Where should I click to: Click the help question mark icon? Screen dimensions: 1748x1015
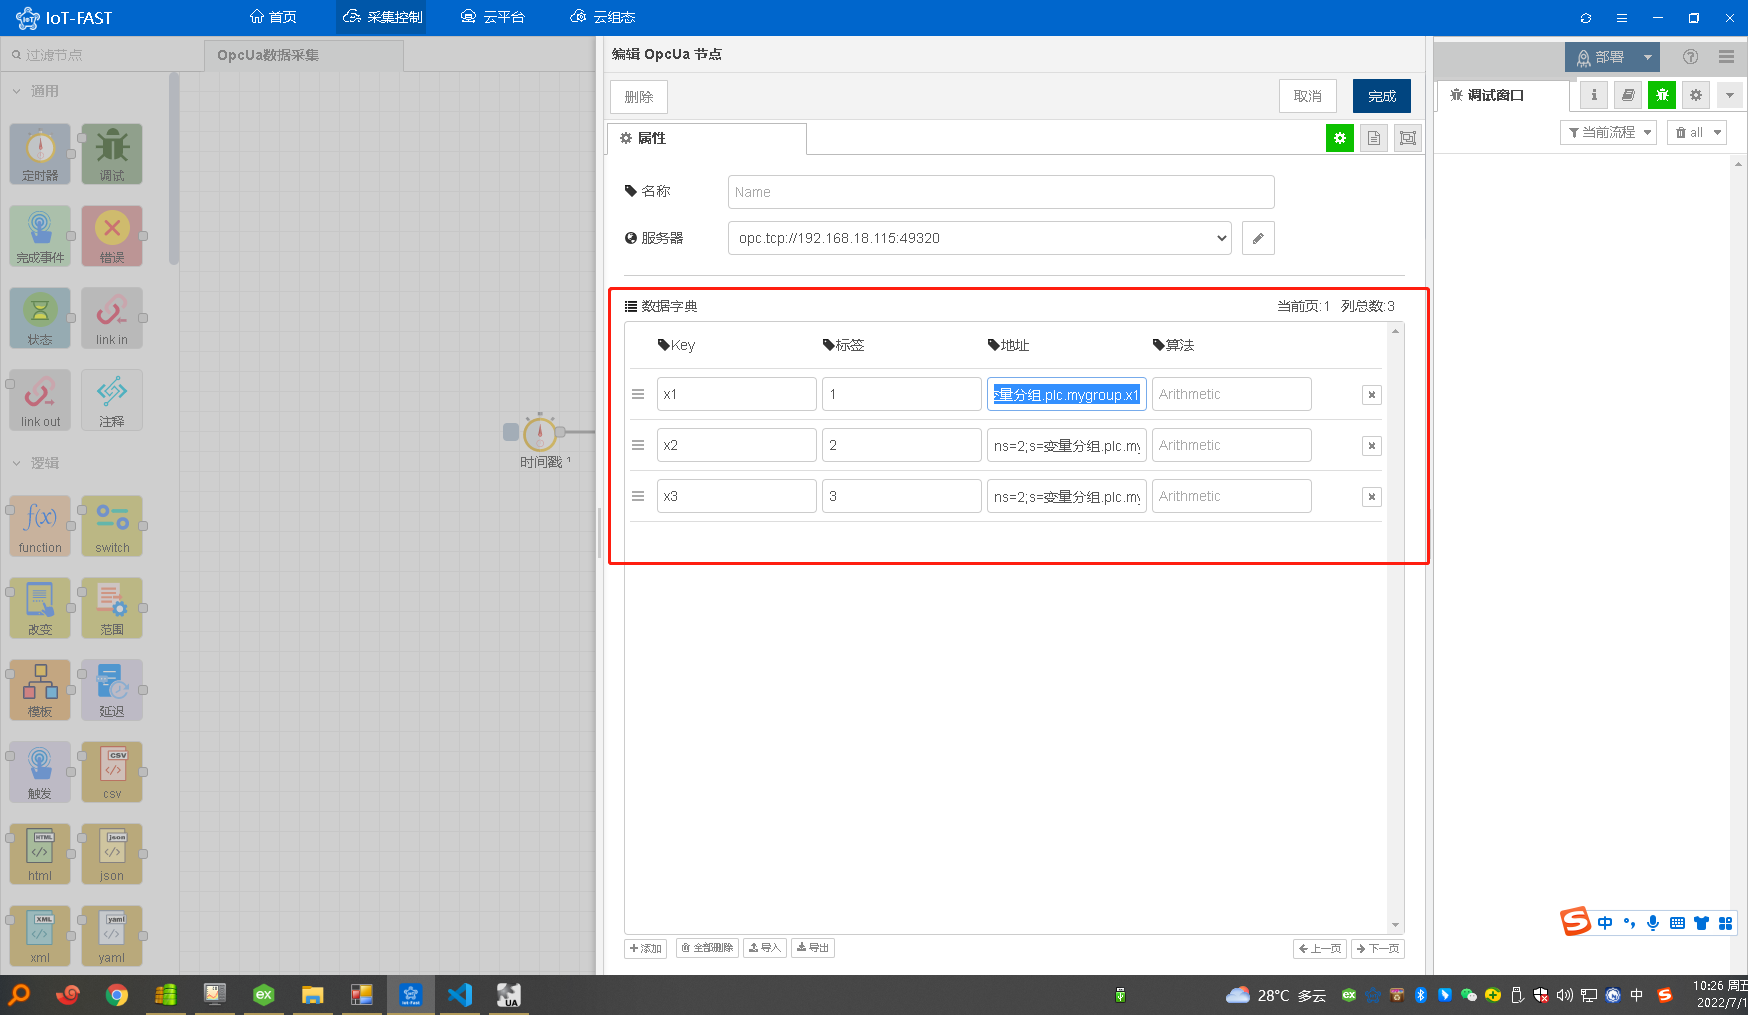[x=1690, y=57]
